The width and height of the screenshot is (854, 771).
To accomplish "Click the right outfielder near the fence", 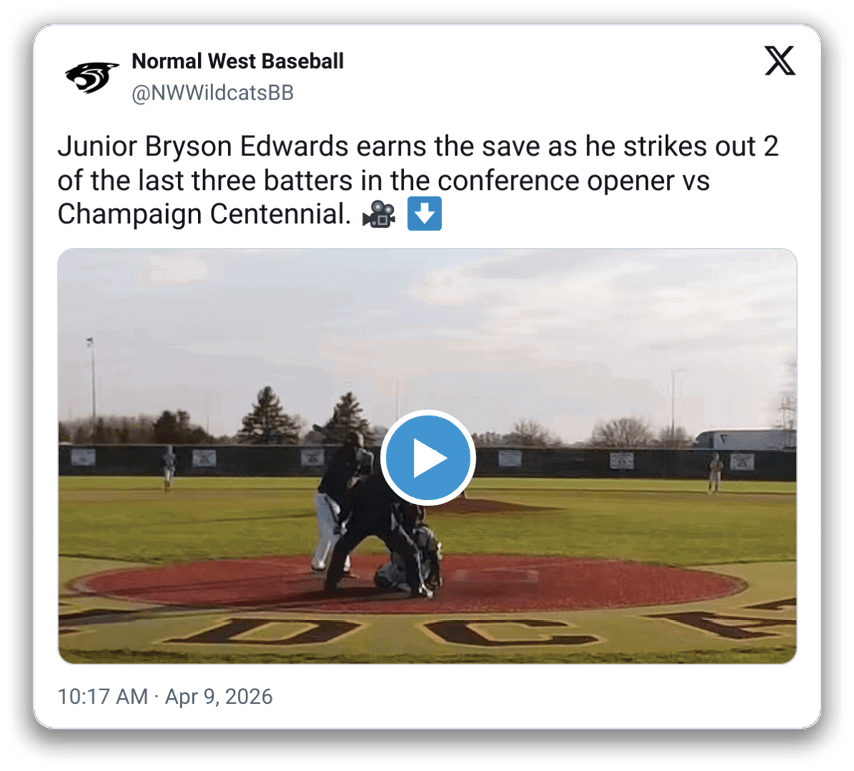I will click(x=715, y=472).
